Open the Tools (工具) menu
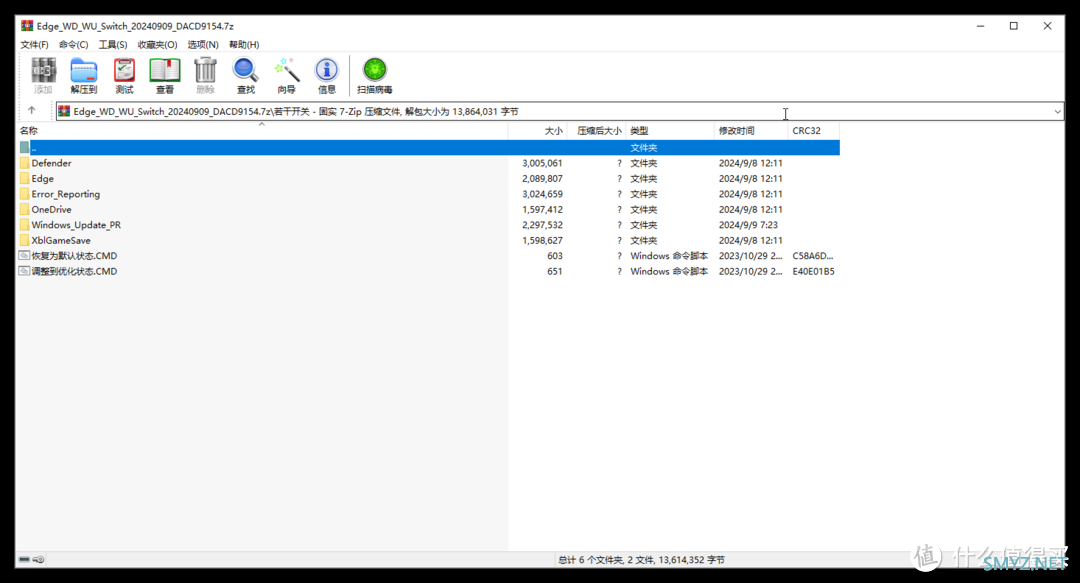 click(x=113, y=45)
